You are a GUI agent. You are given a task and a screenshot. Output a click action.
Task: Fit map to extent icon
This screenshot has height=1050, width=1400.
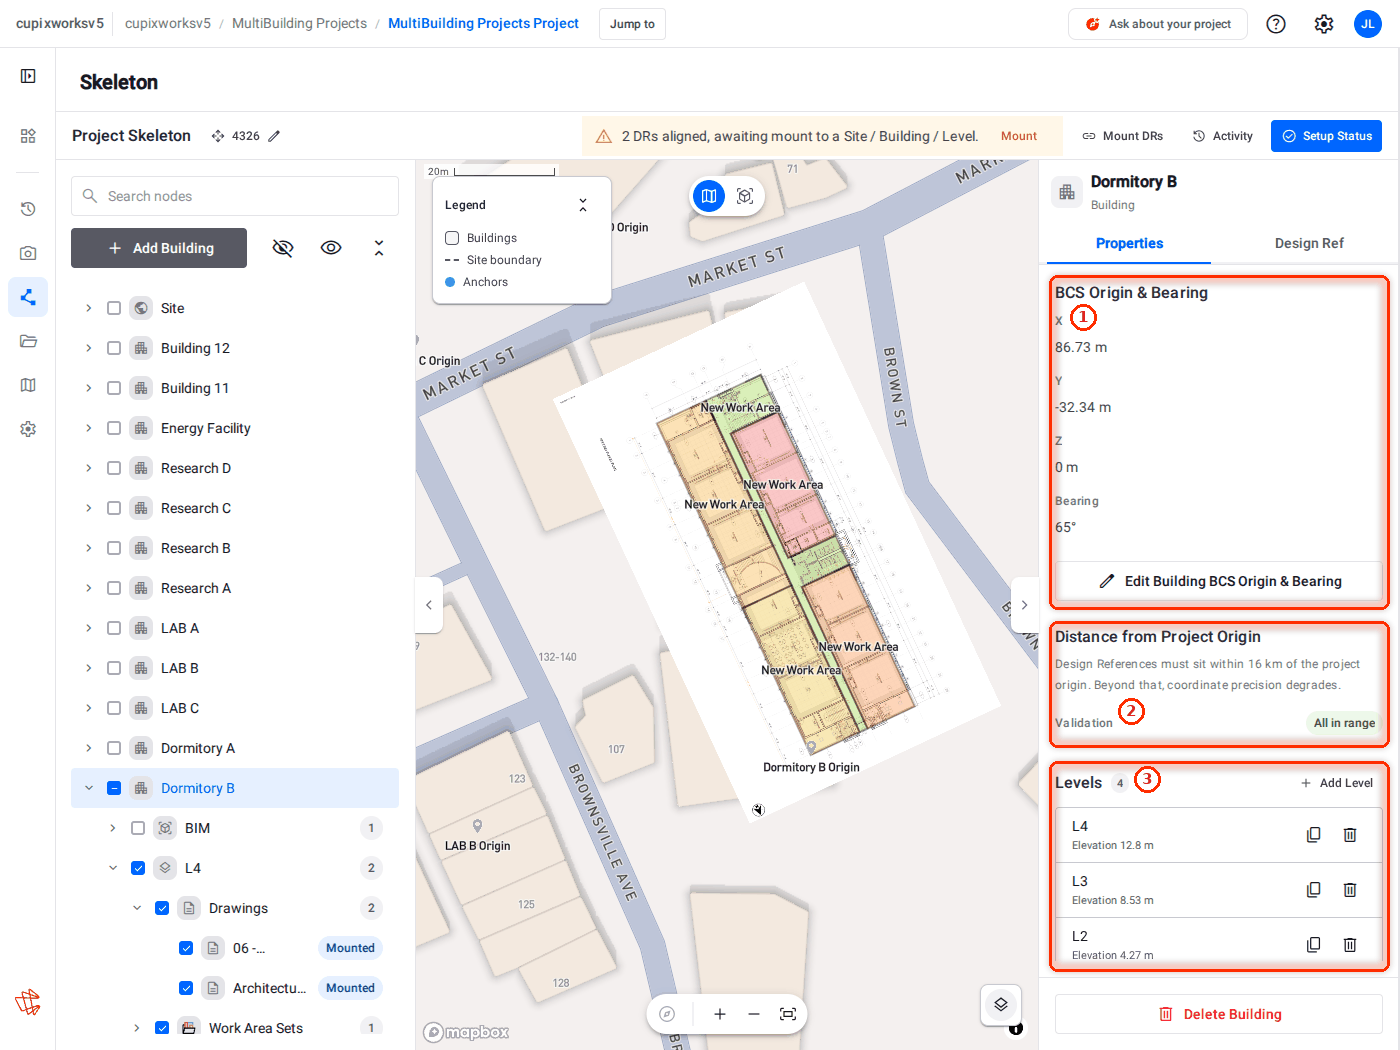click(788, 1014)
